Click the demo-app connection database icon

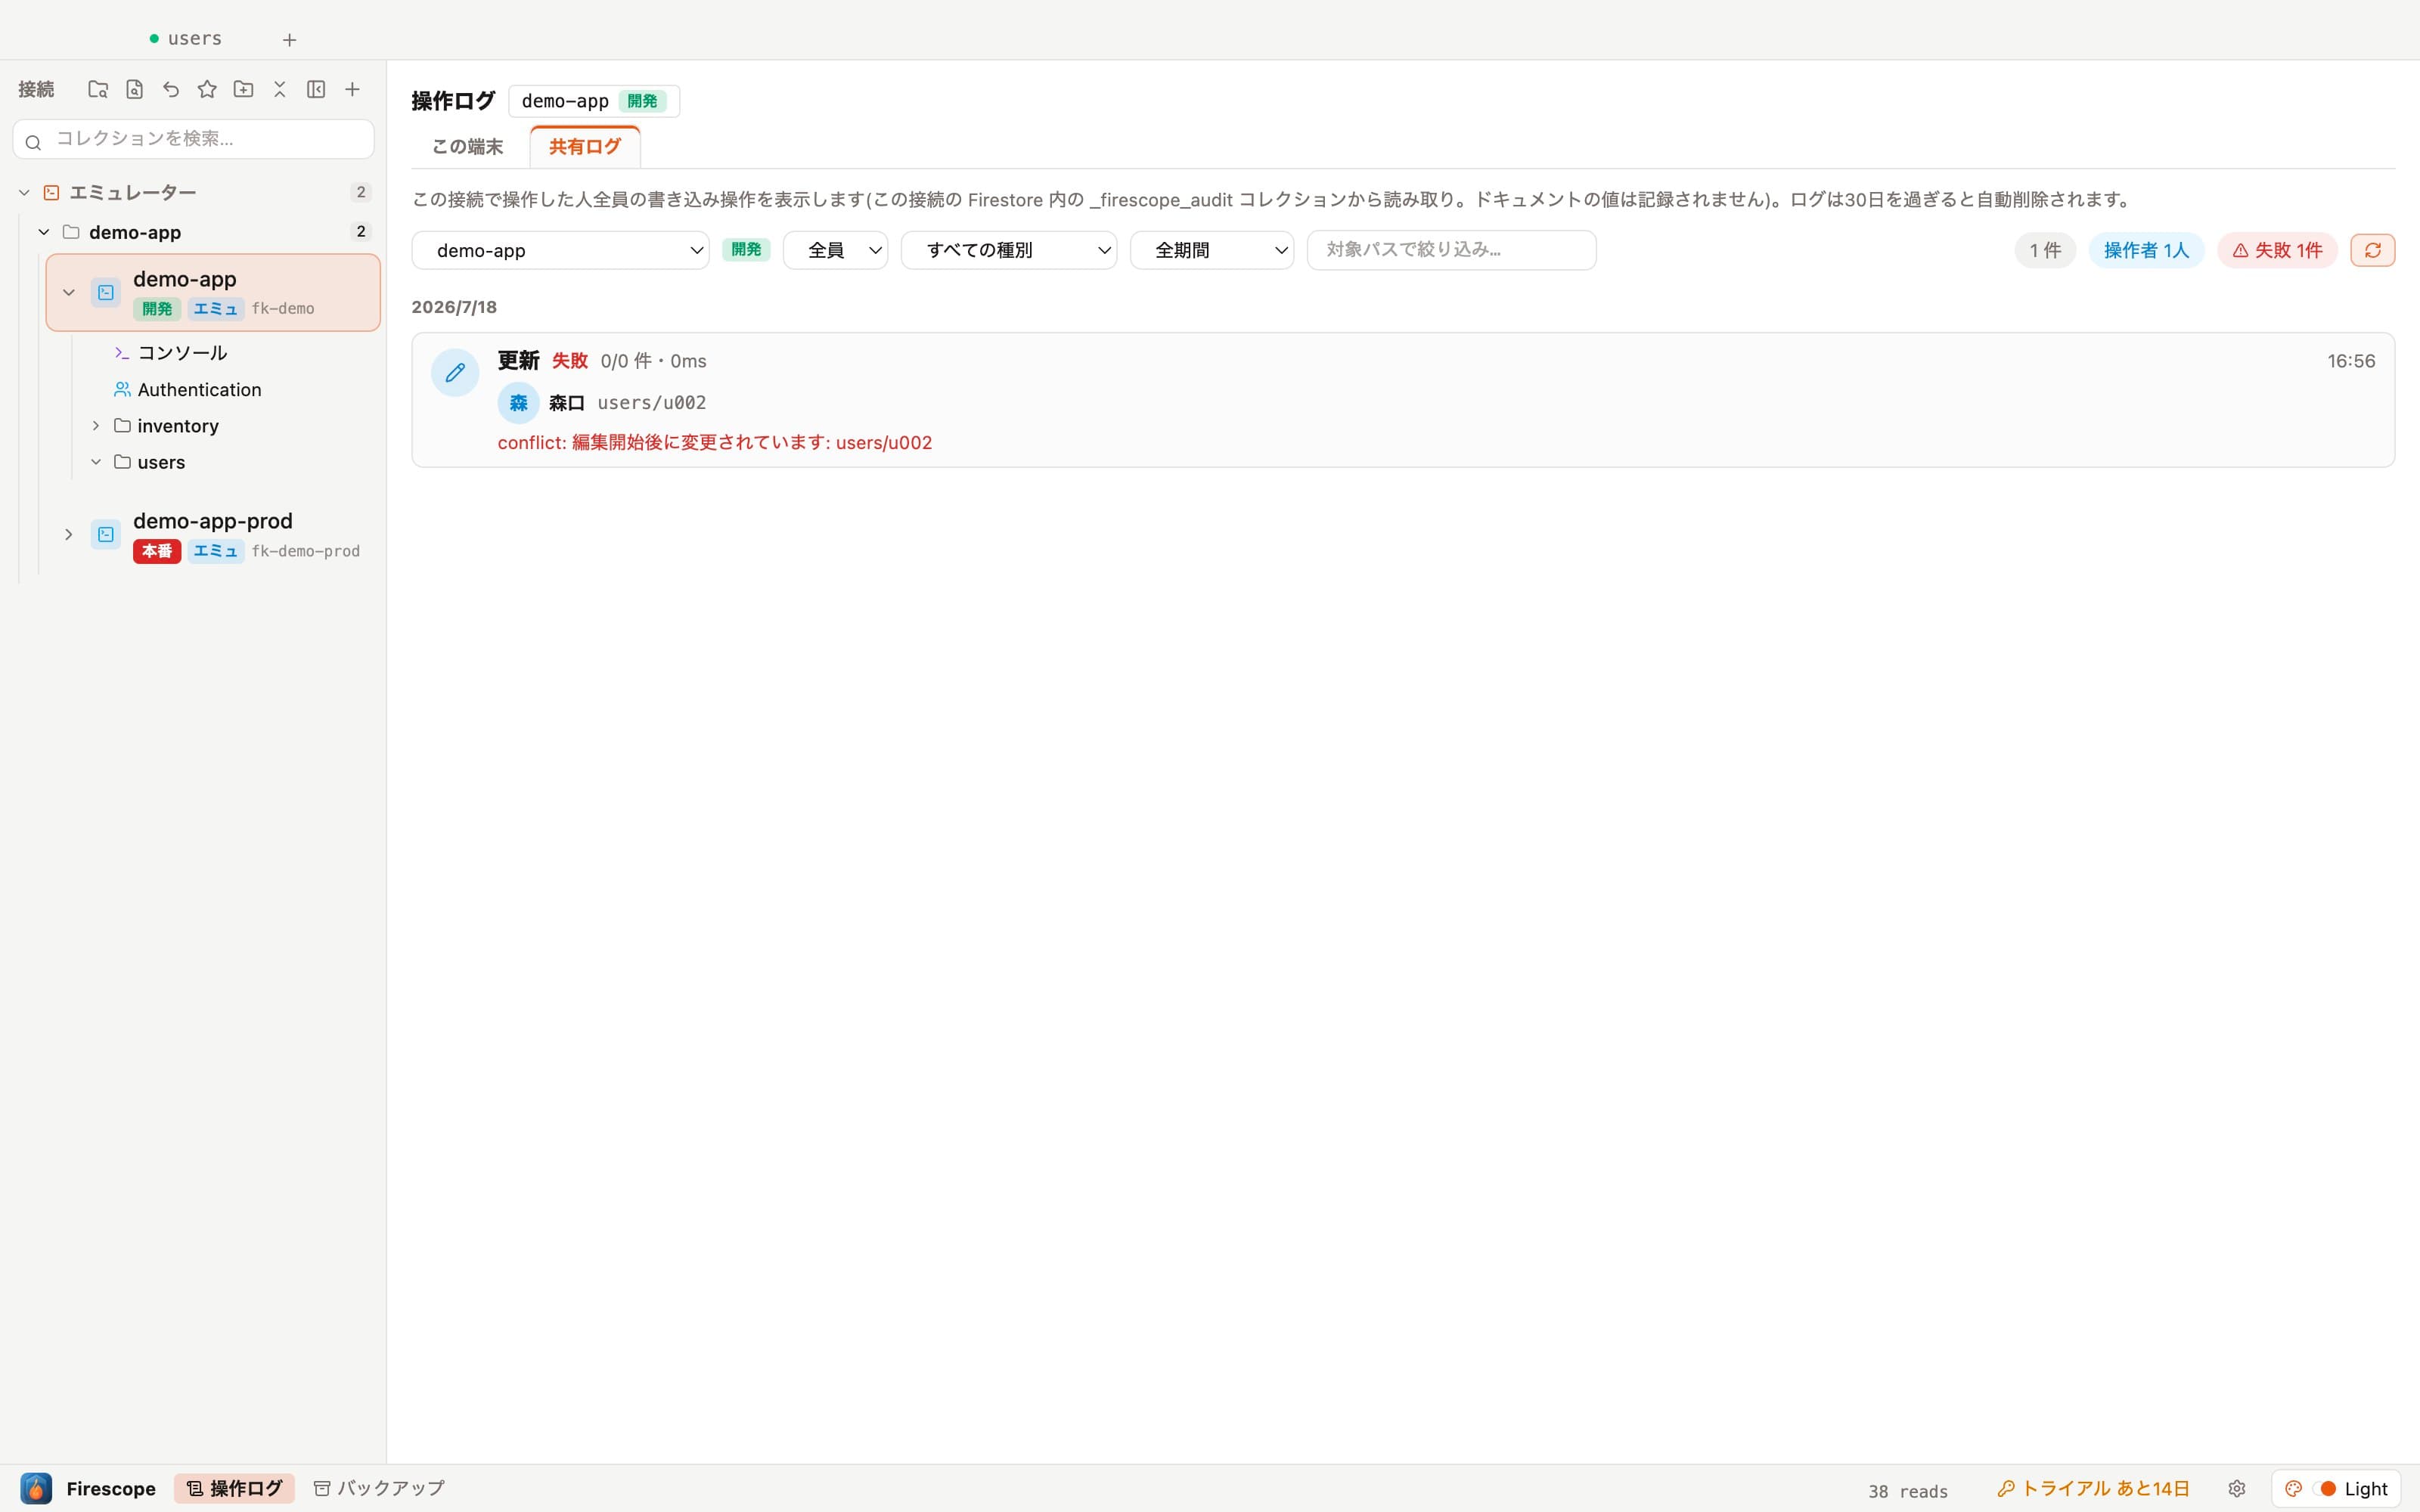105,292
